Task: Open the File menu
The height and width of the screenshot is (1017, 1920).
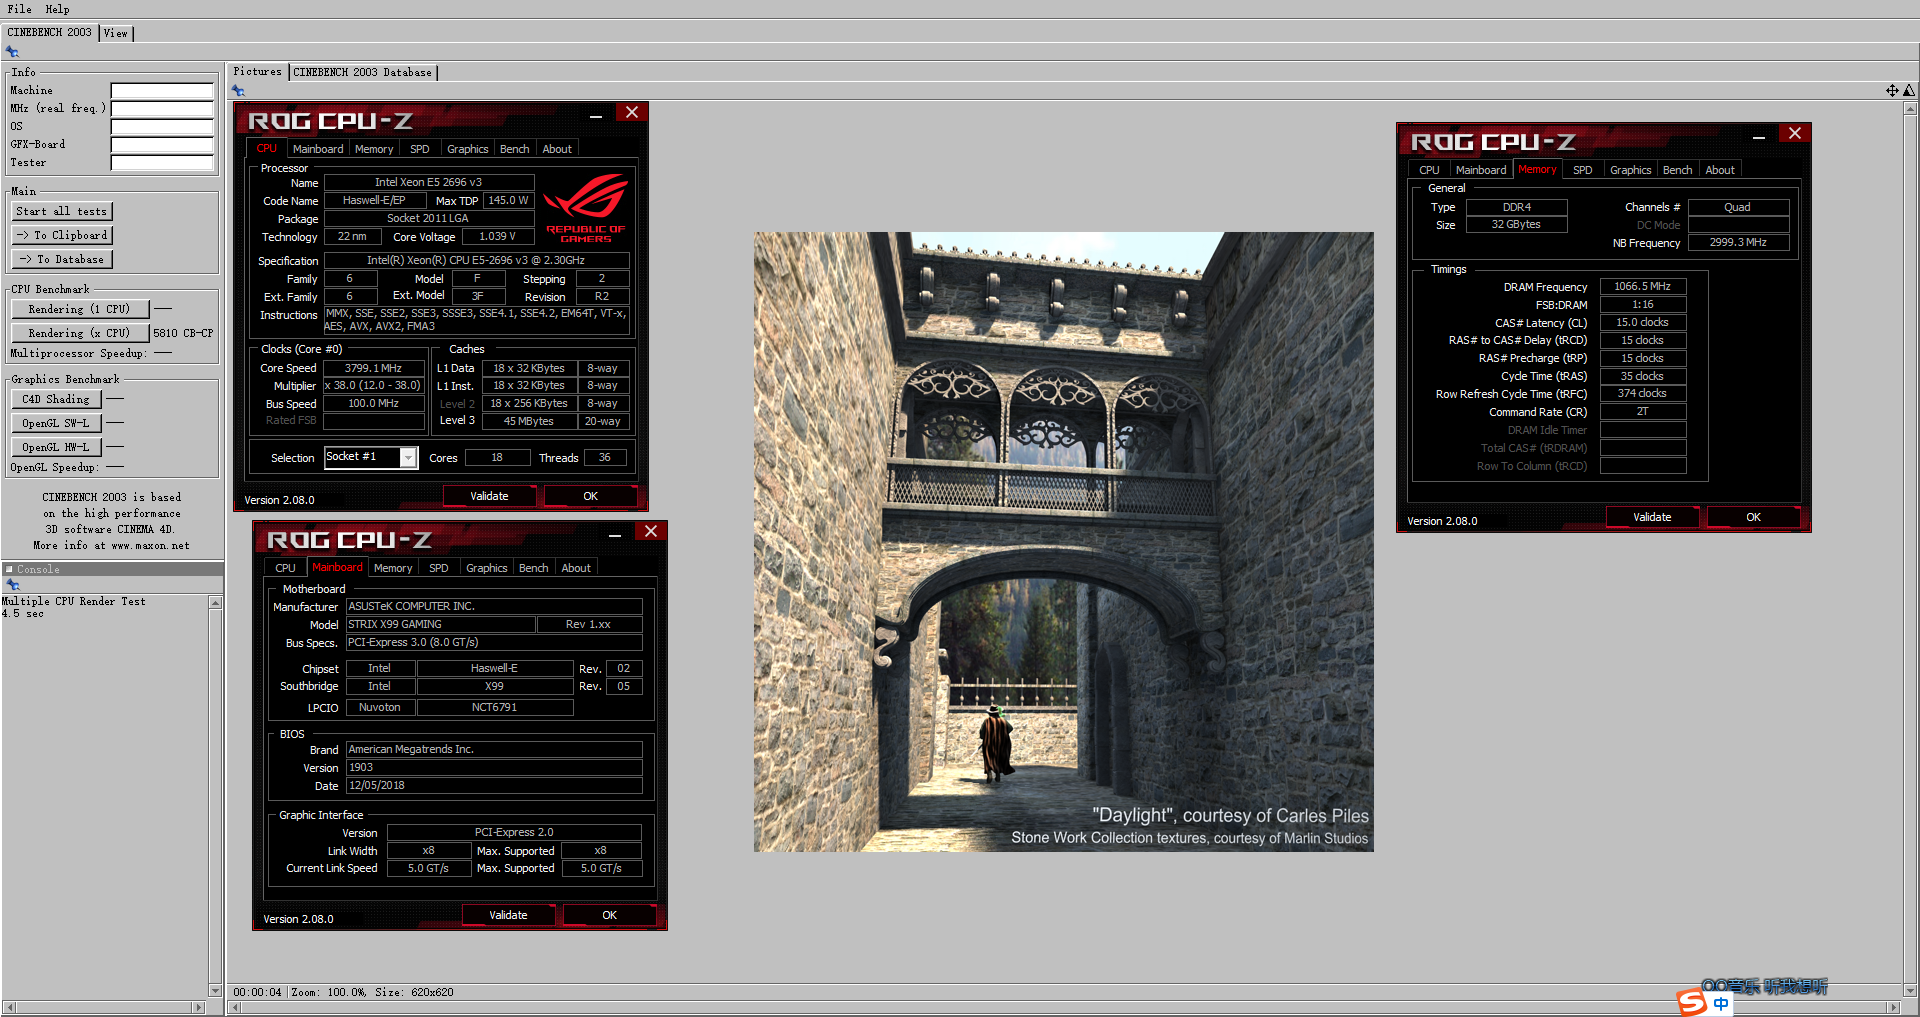Action: (19, 9)
